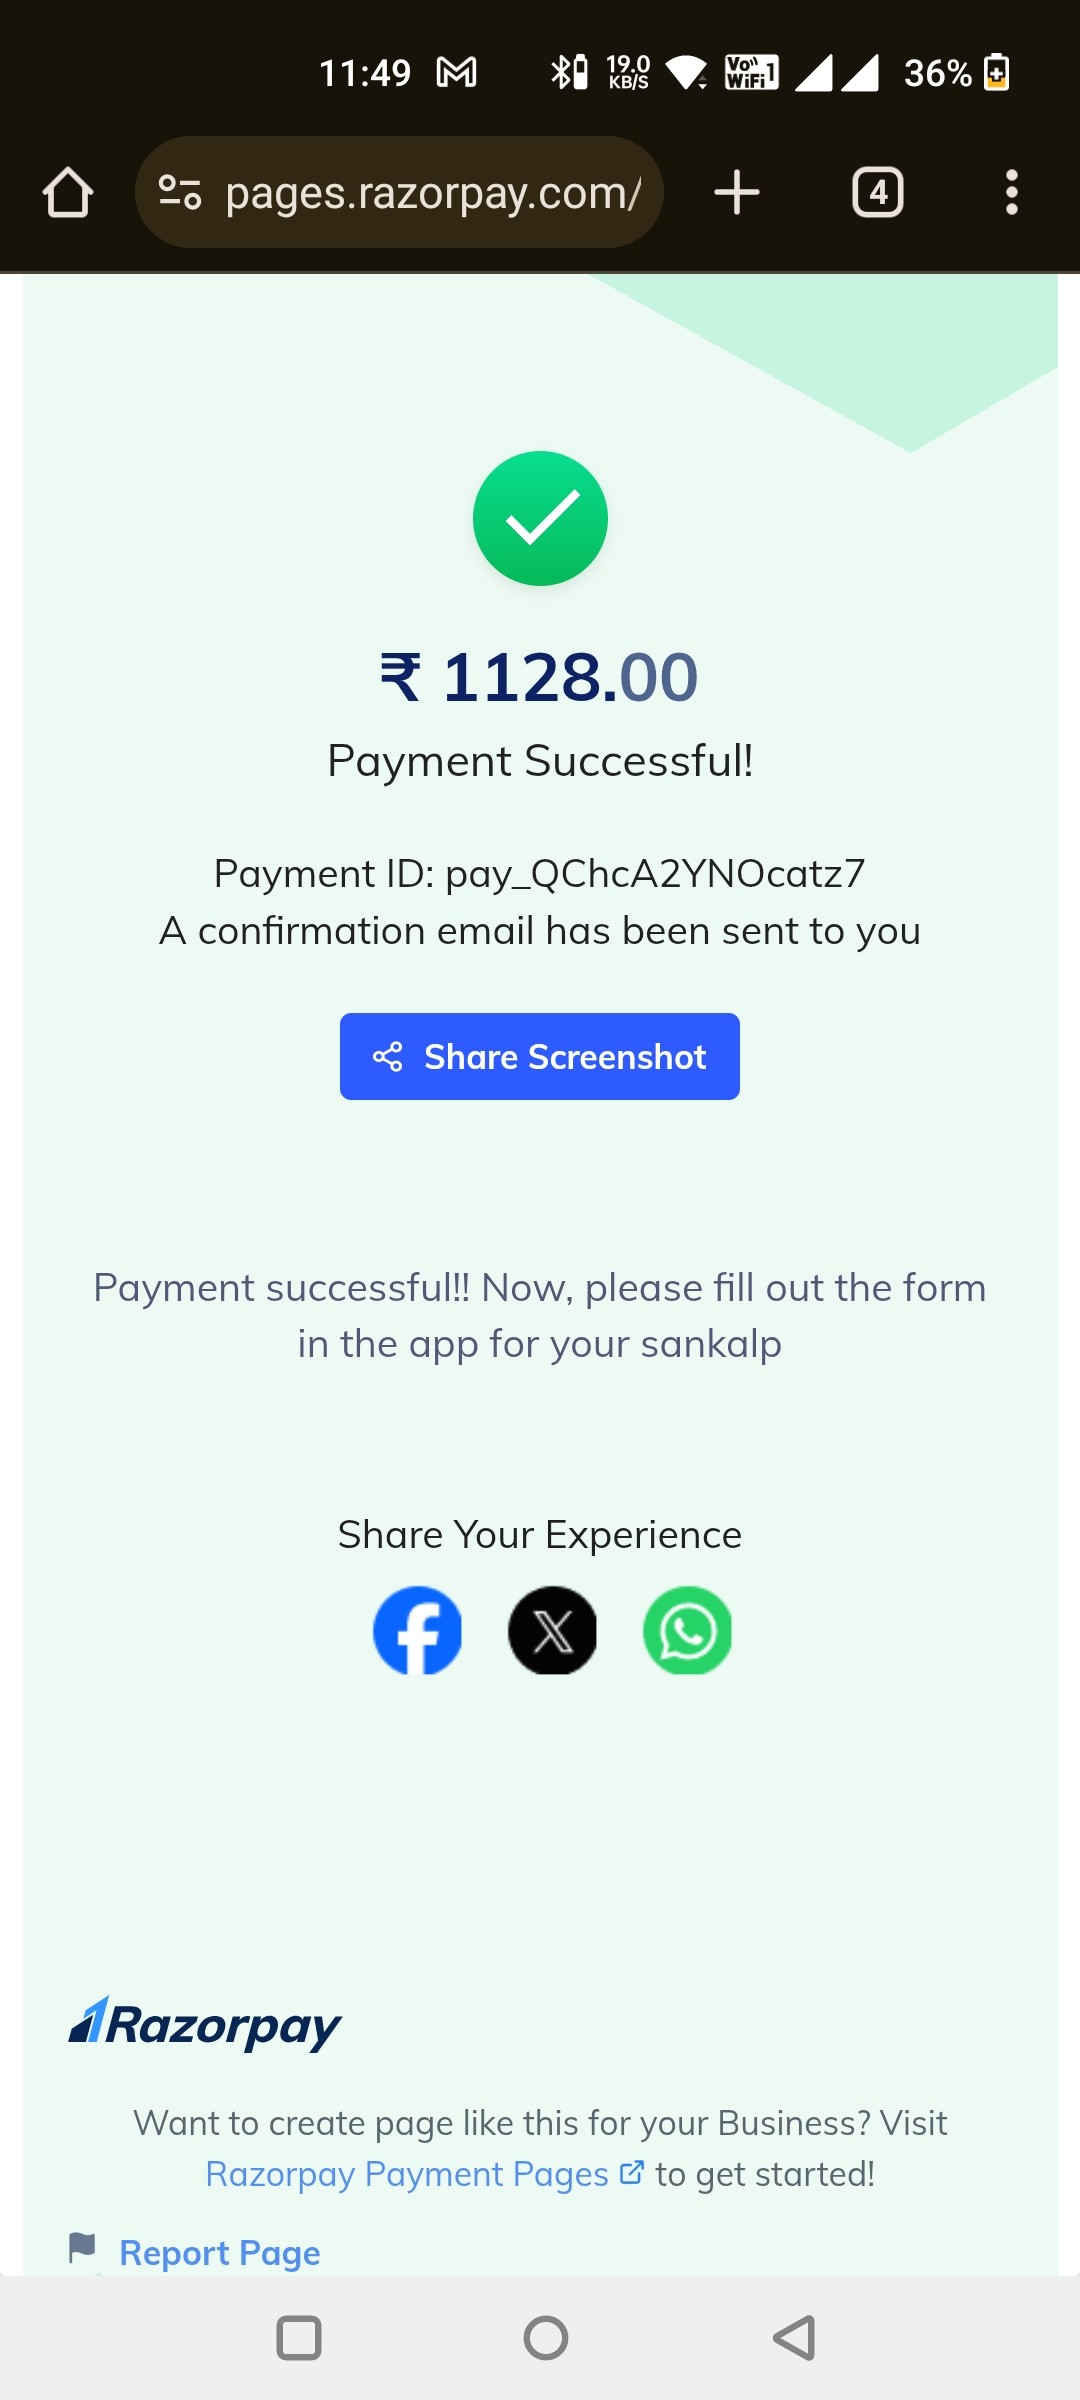Tap the browser home icon
Screen dimensions: 1080x2400
(68, 192)
